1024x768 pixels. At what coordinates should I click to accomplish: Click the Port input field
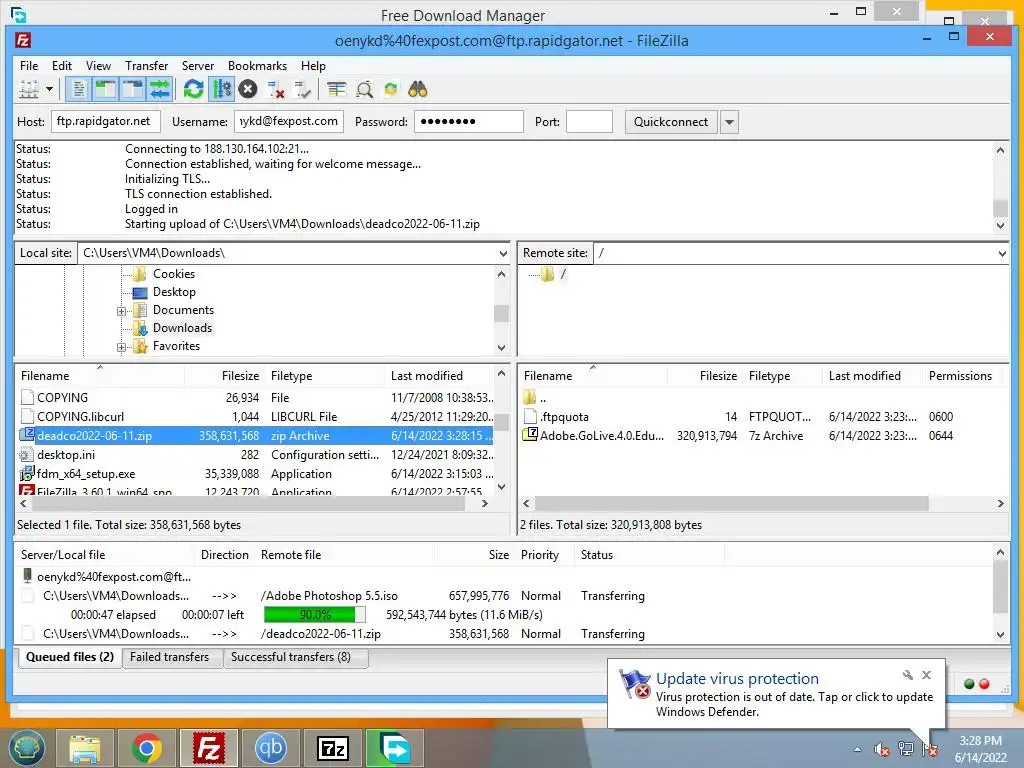coord(589,121)
